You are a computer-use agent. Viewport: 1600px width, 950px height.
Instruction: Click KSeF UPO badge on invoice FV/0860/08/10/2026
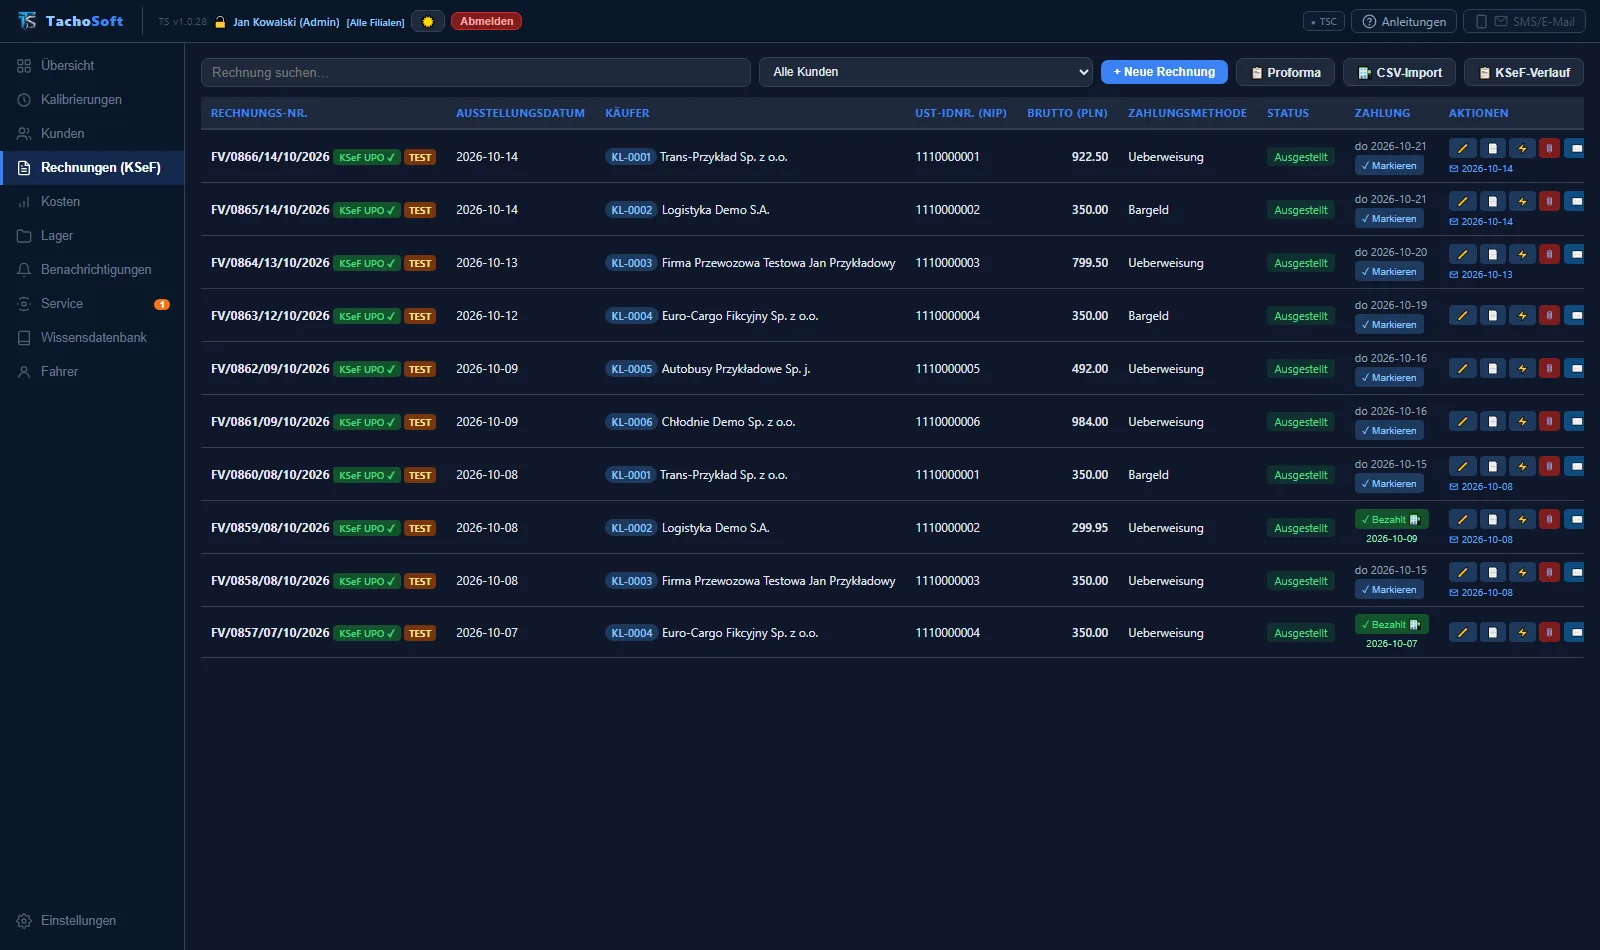coord(367,475)
